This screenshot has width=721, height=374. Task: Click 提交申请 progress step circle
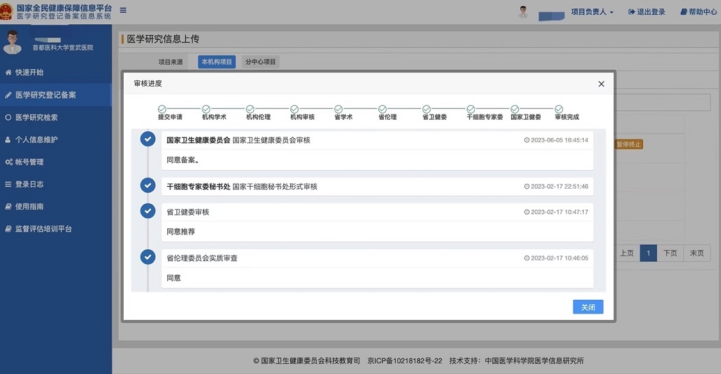[x=162, y=109]
